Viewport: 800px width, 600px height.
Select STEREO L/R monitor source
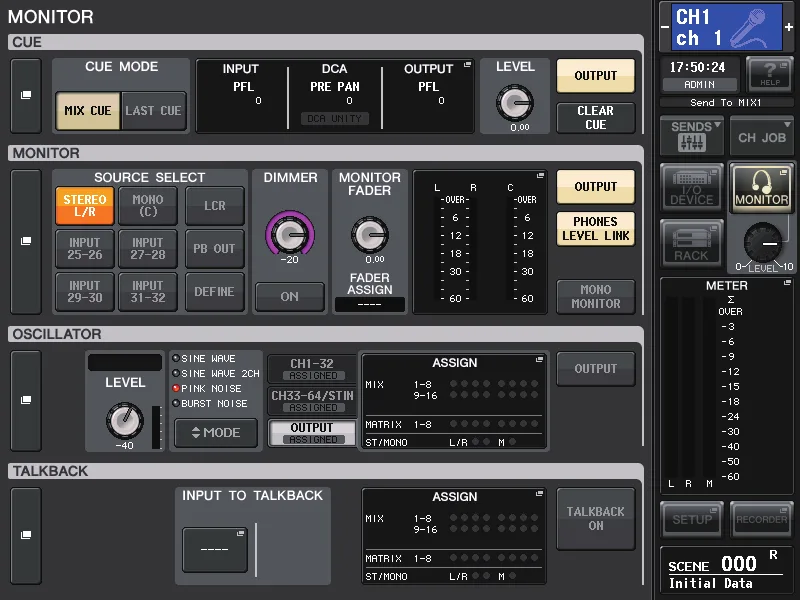pos(85,206)
